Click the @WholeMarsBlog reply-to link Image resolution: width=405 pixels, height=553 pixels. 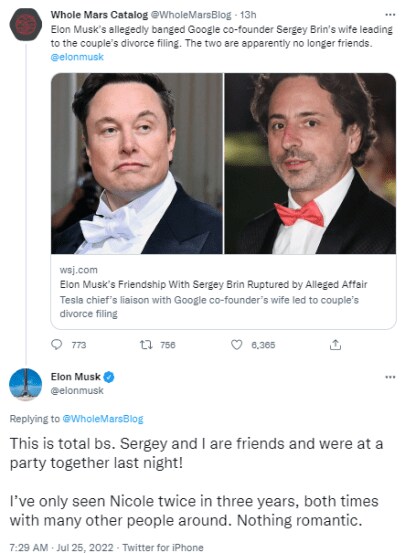click(x=103, y=419)
